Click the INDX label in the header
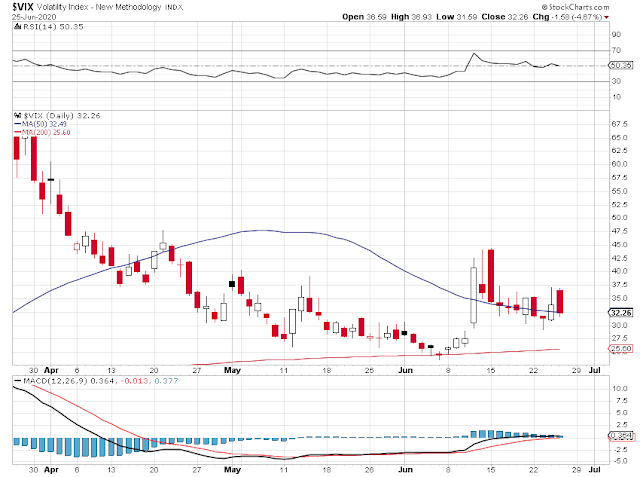The height and width of the screenshot is (477, 640). click(x=174, y=7)
